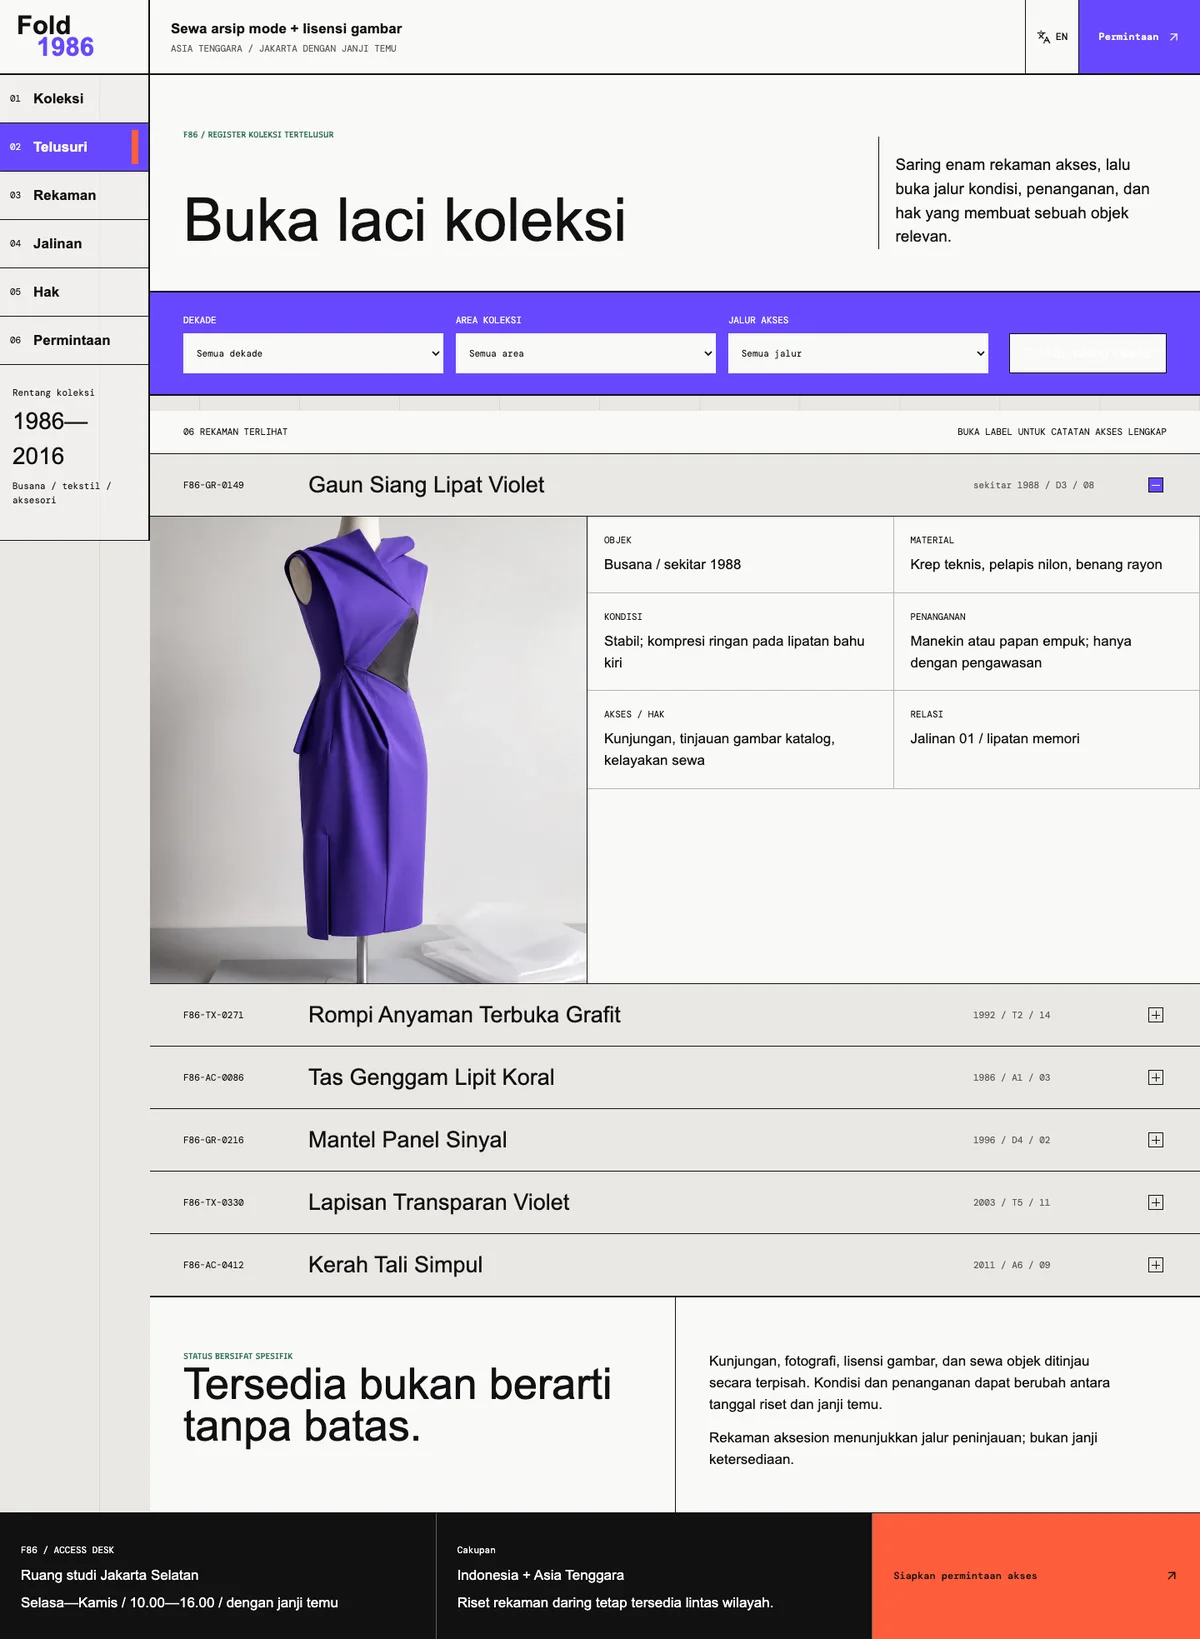1200x1639 pixels.
Task: Click the title Gaun Siang Lipat Violet
Action: coord(426,485)
